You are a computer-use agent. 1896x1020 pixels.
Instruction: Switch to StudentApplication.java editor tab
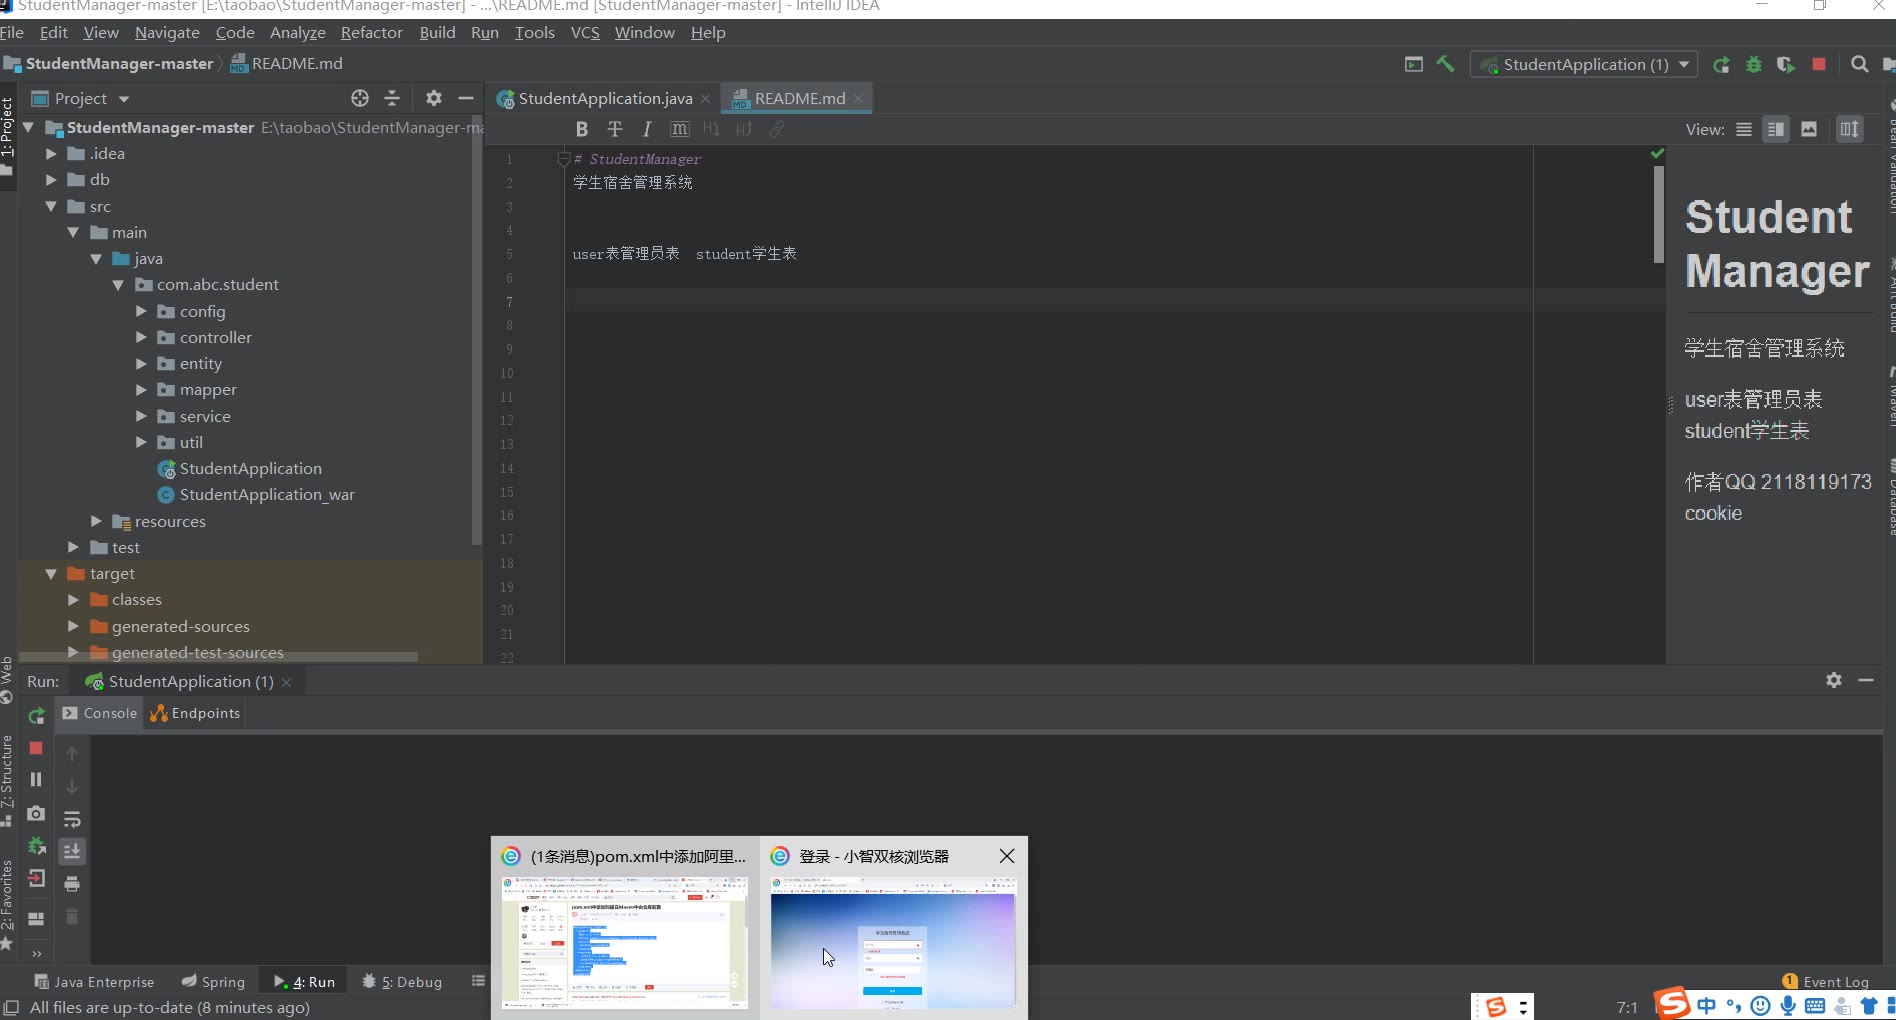click(x=604, y=98)
